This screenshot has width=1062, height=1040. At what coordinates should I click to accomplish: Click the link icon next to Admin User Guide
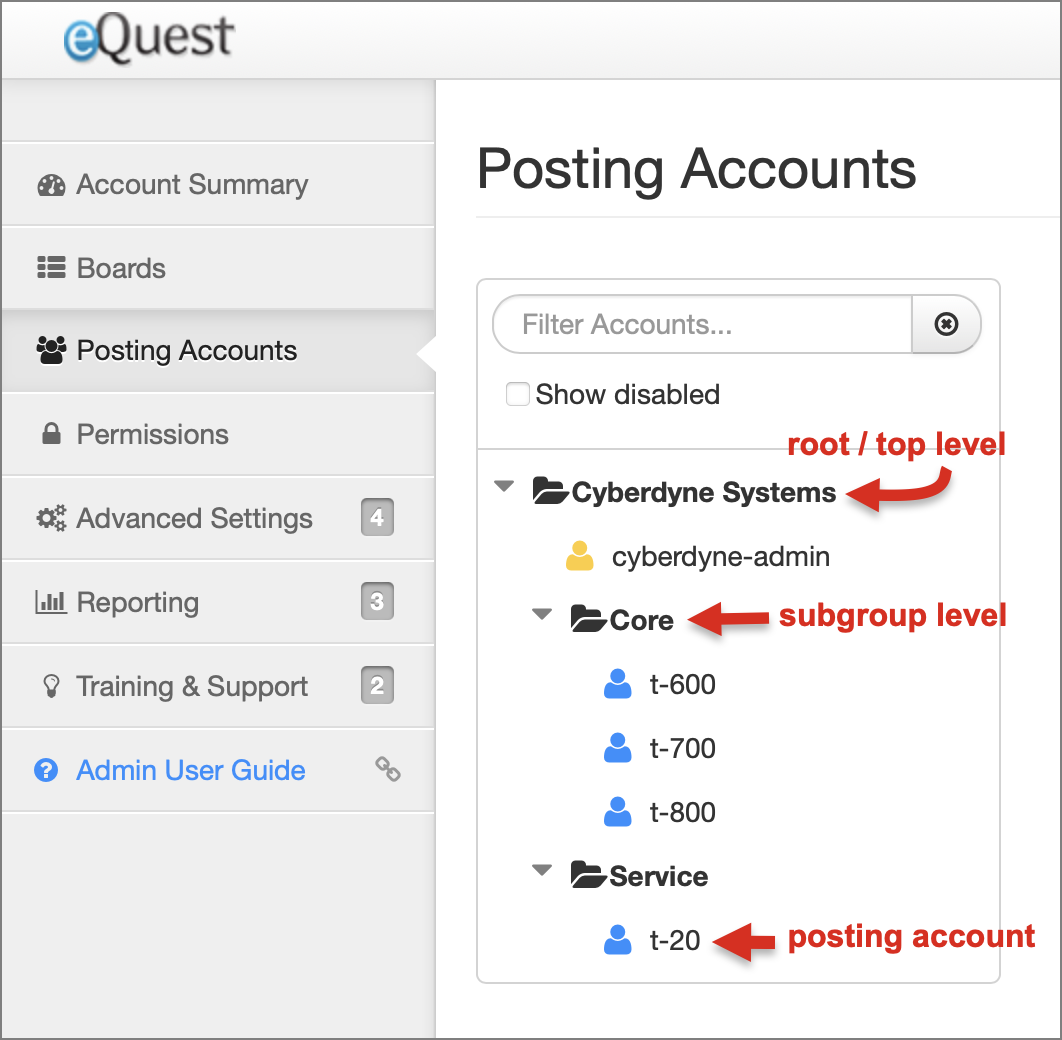[x=388, y=770]
